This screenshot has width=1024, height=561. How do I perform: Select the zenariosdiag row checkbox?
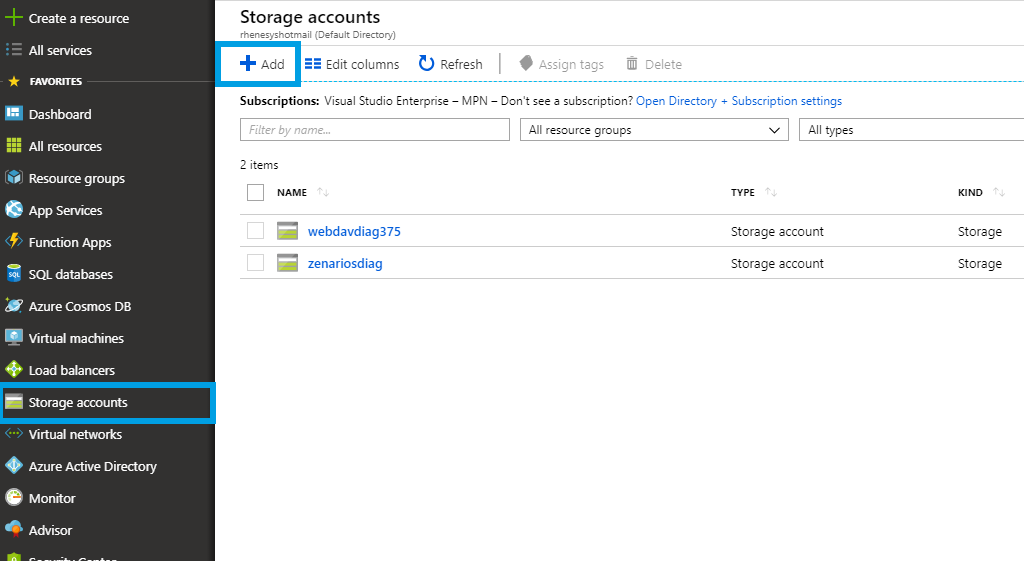[255, 263]
